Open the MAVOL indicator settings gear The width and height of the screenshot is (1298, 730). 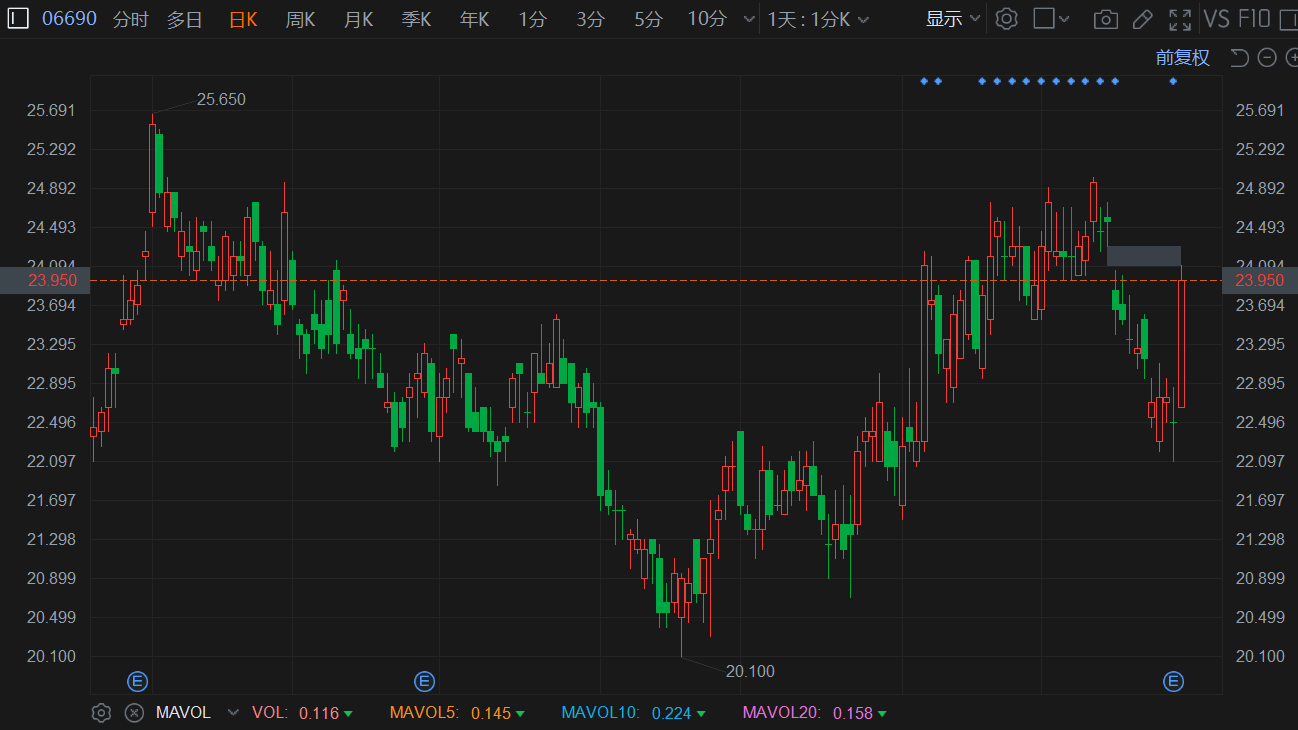pos(101,713)
